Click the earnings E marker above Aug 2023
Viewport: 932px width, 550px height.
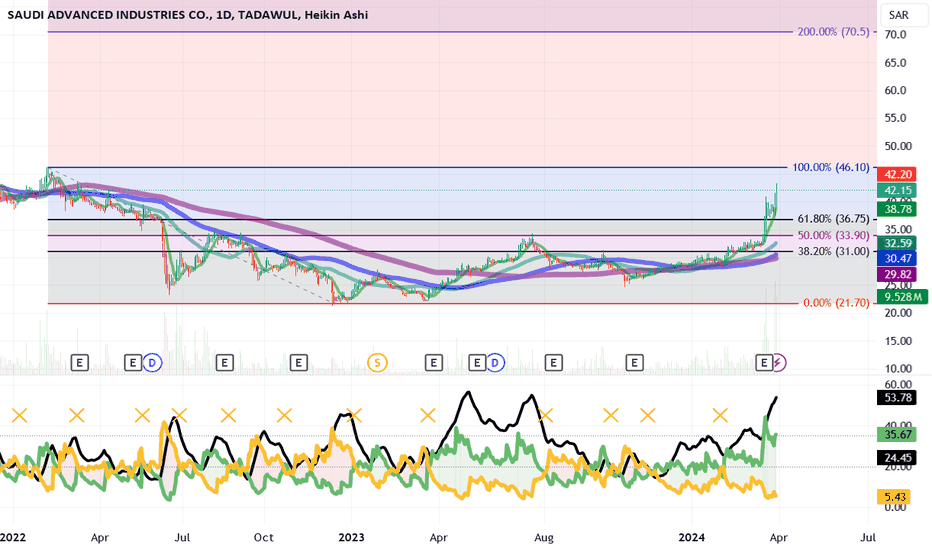click(x=553, y=362)
